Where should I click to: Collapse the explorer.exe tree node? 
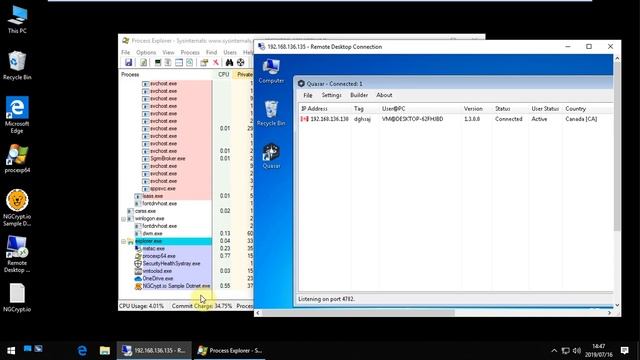click(124, 241)
